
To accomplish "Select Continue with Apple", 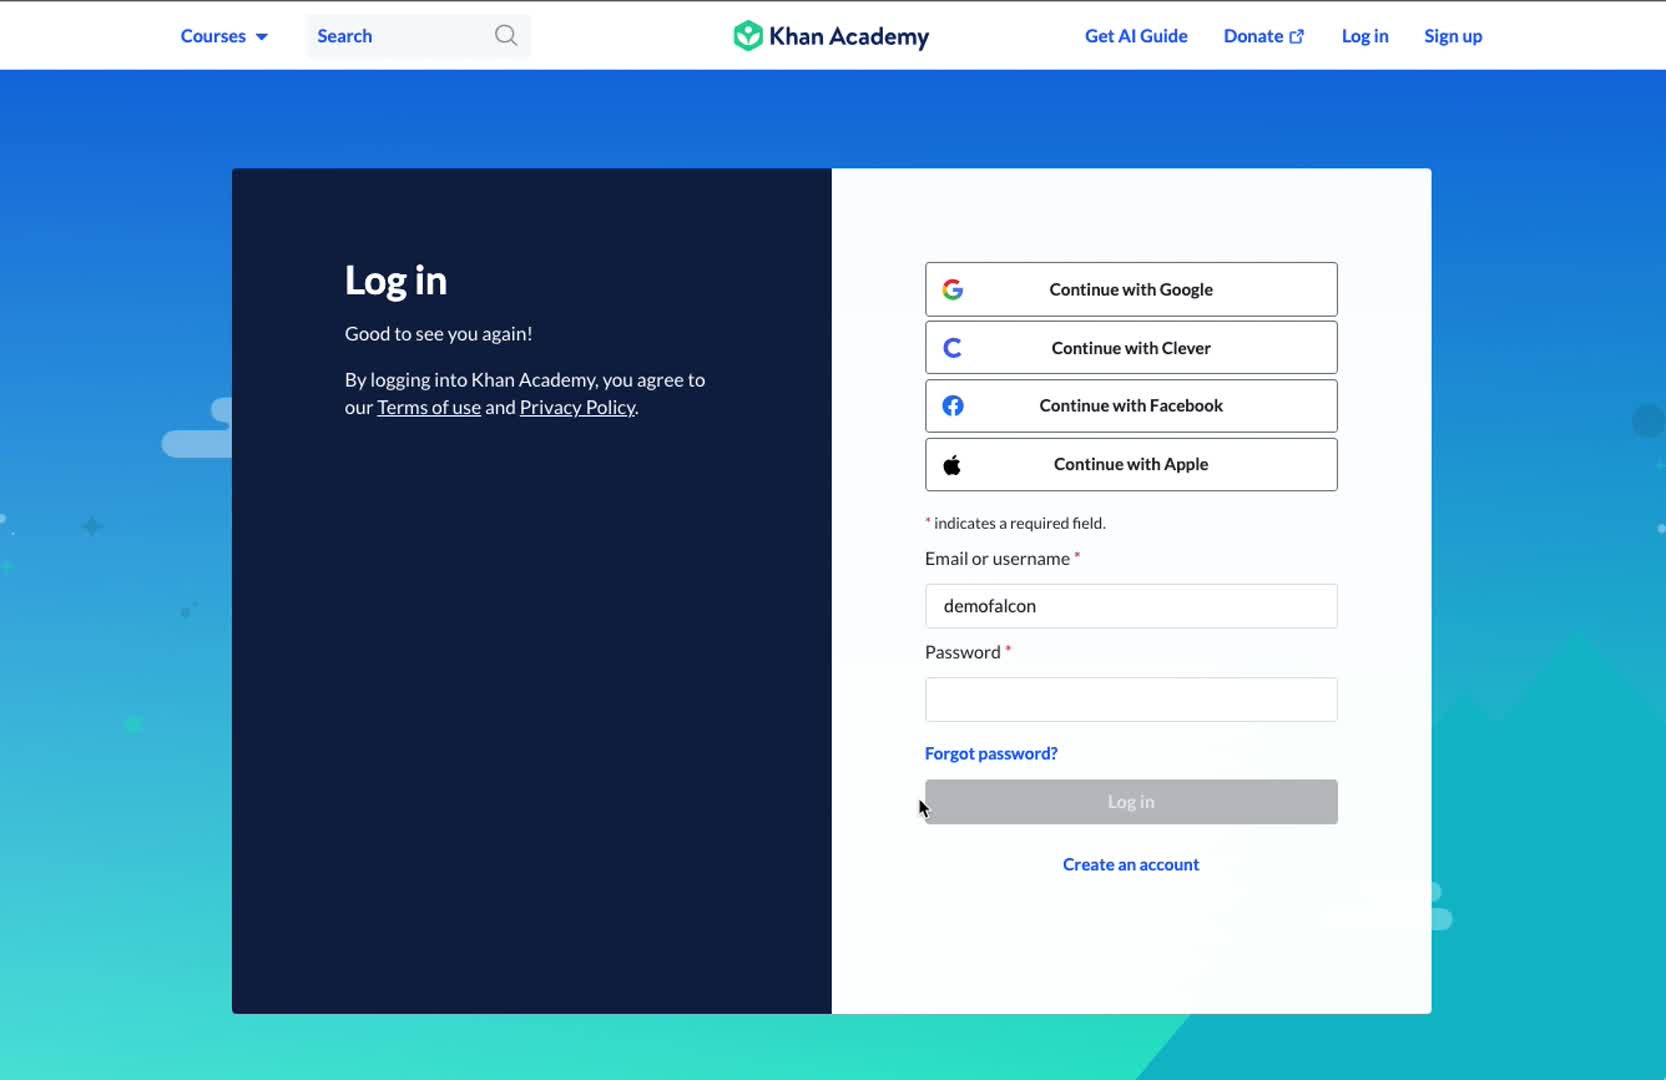I will click(x=1131, y=465).
